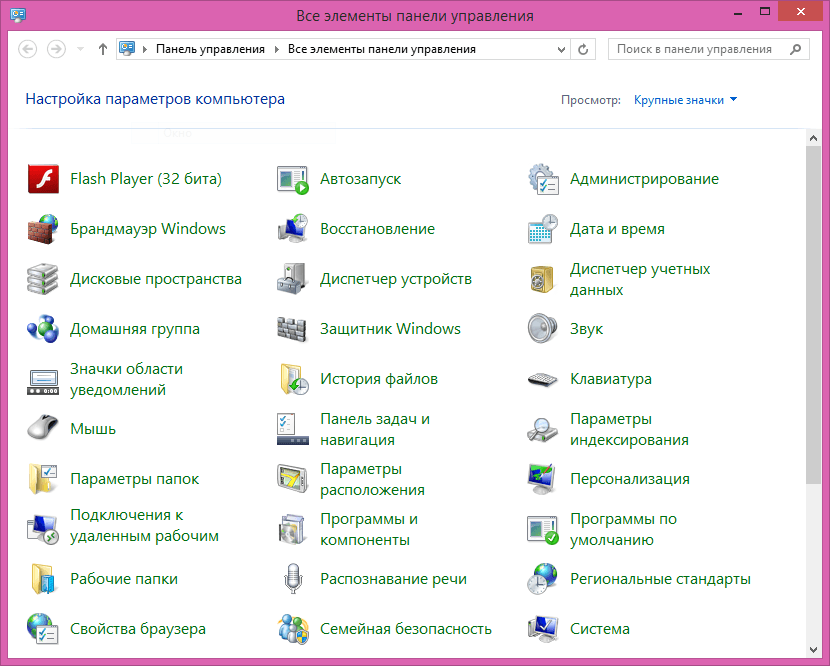Click the search field in control panel
830x666 pixels.
(708, 49)
